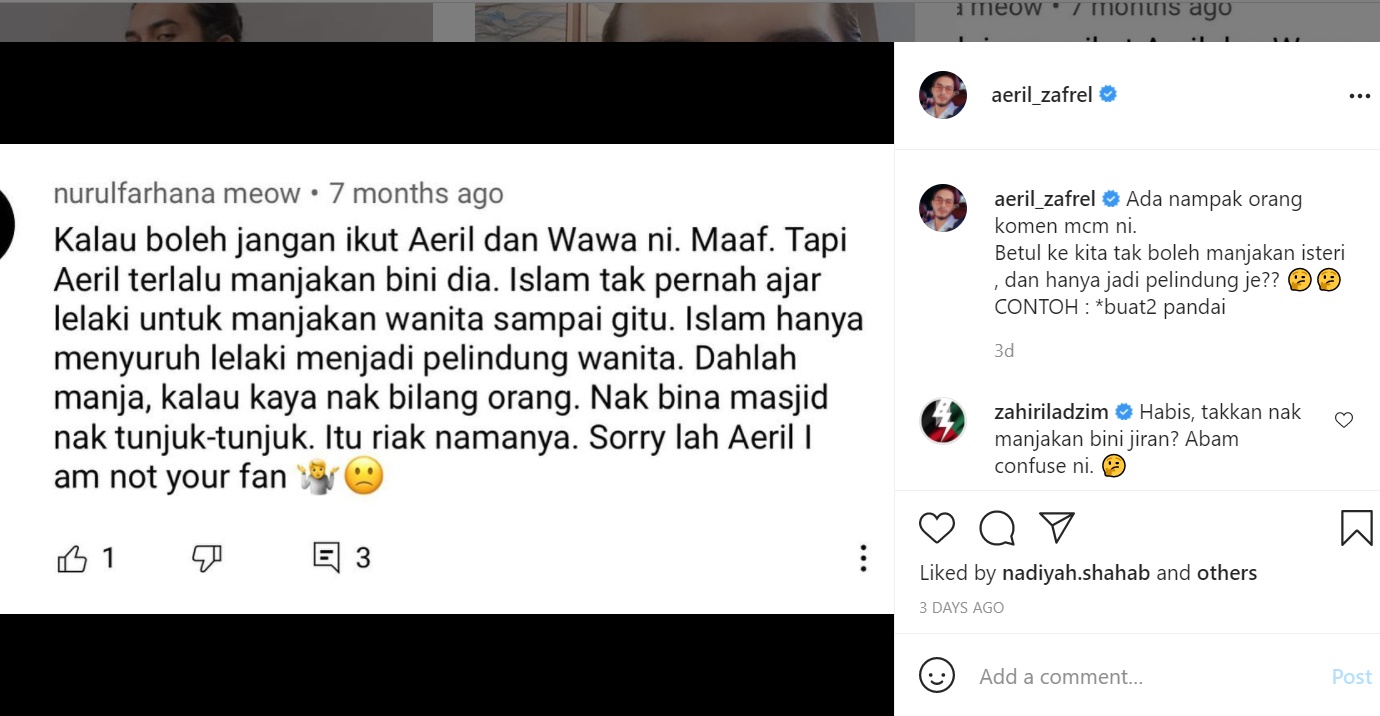Viewport: 1380px width, 716px height.
Task: Click the replies icon showing 3
Action: (x=327, y=558)
